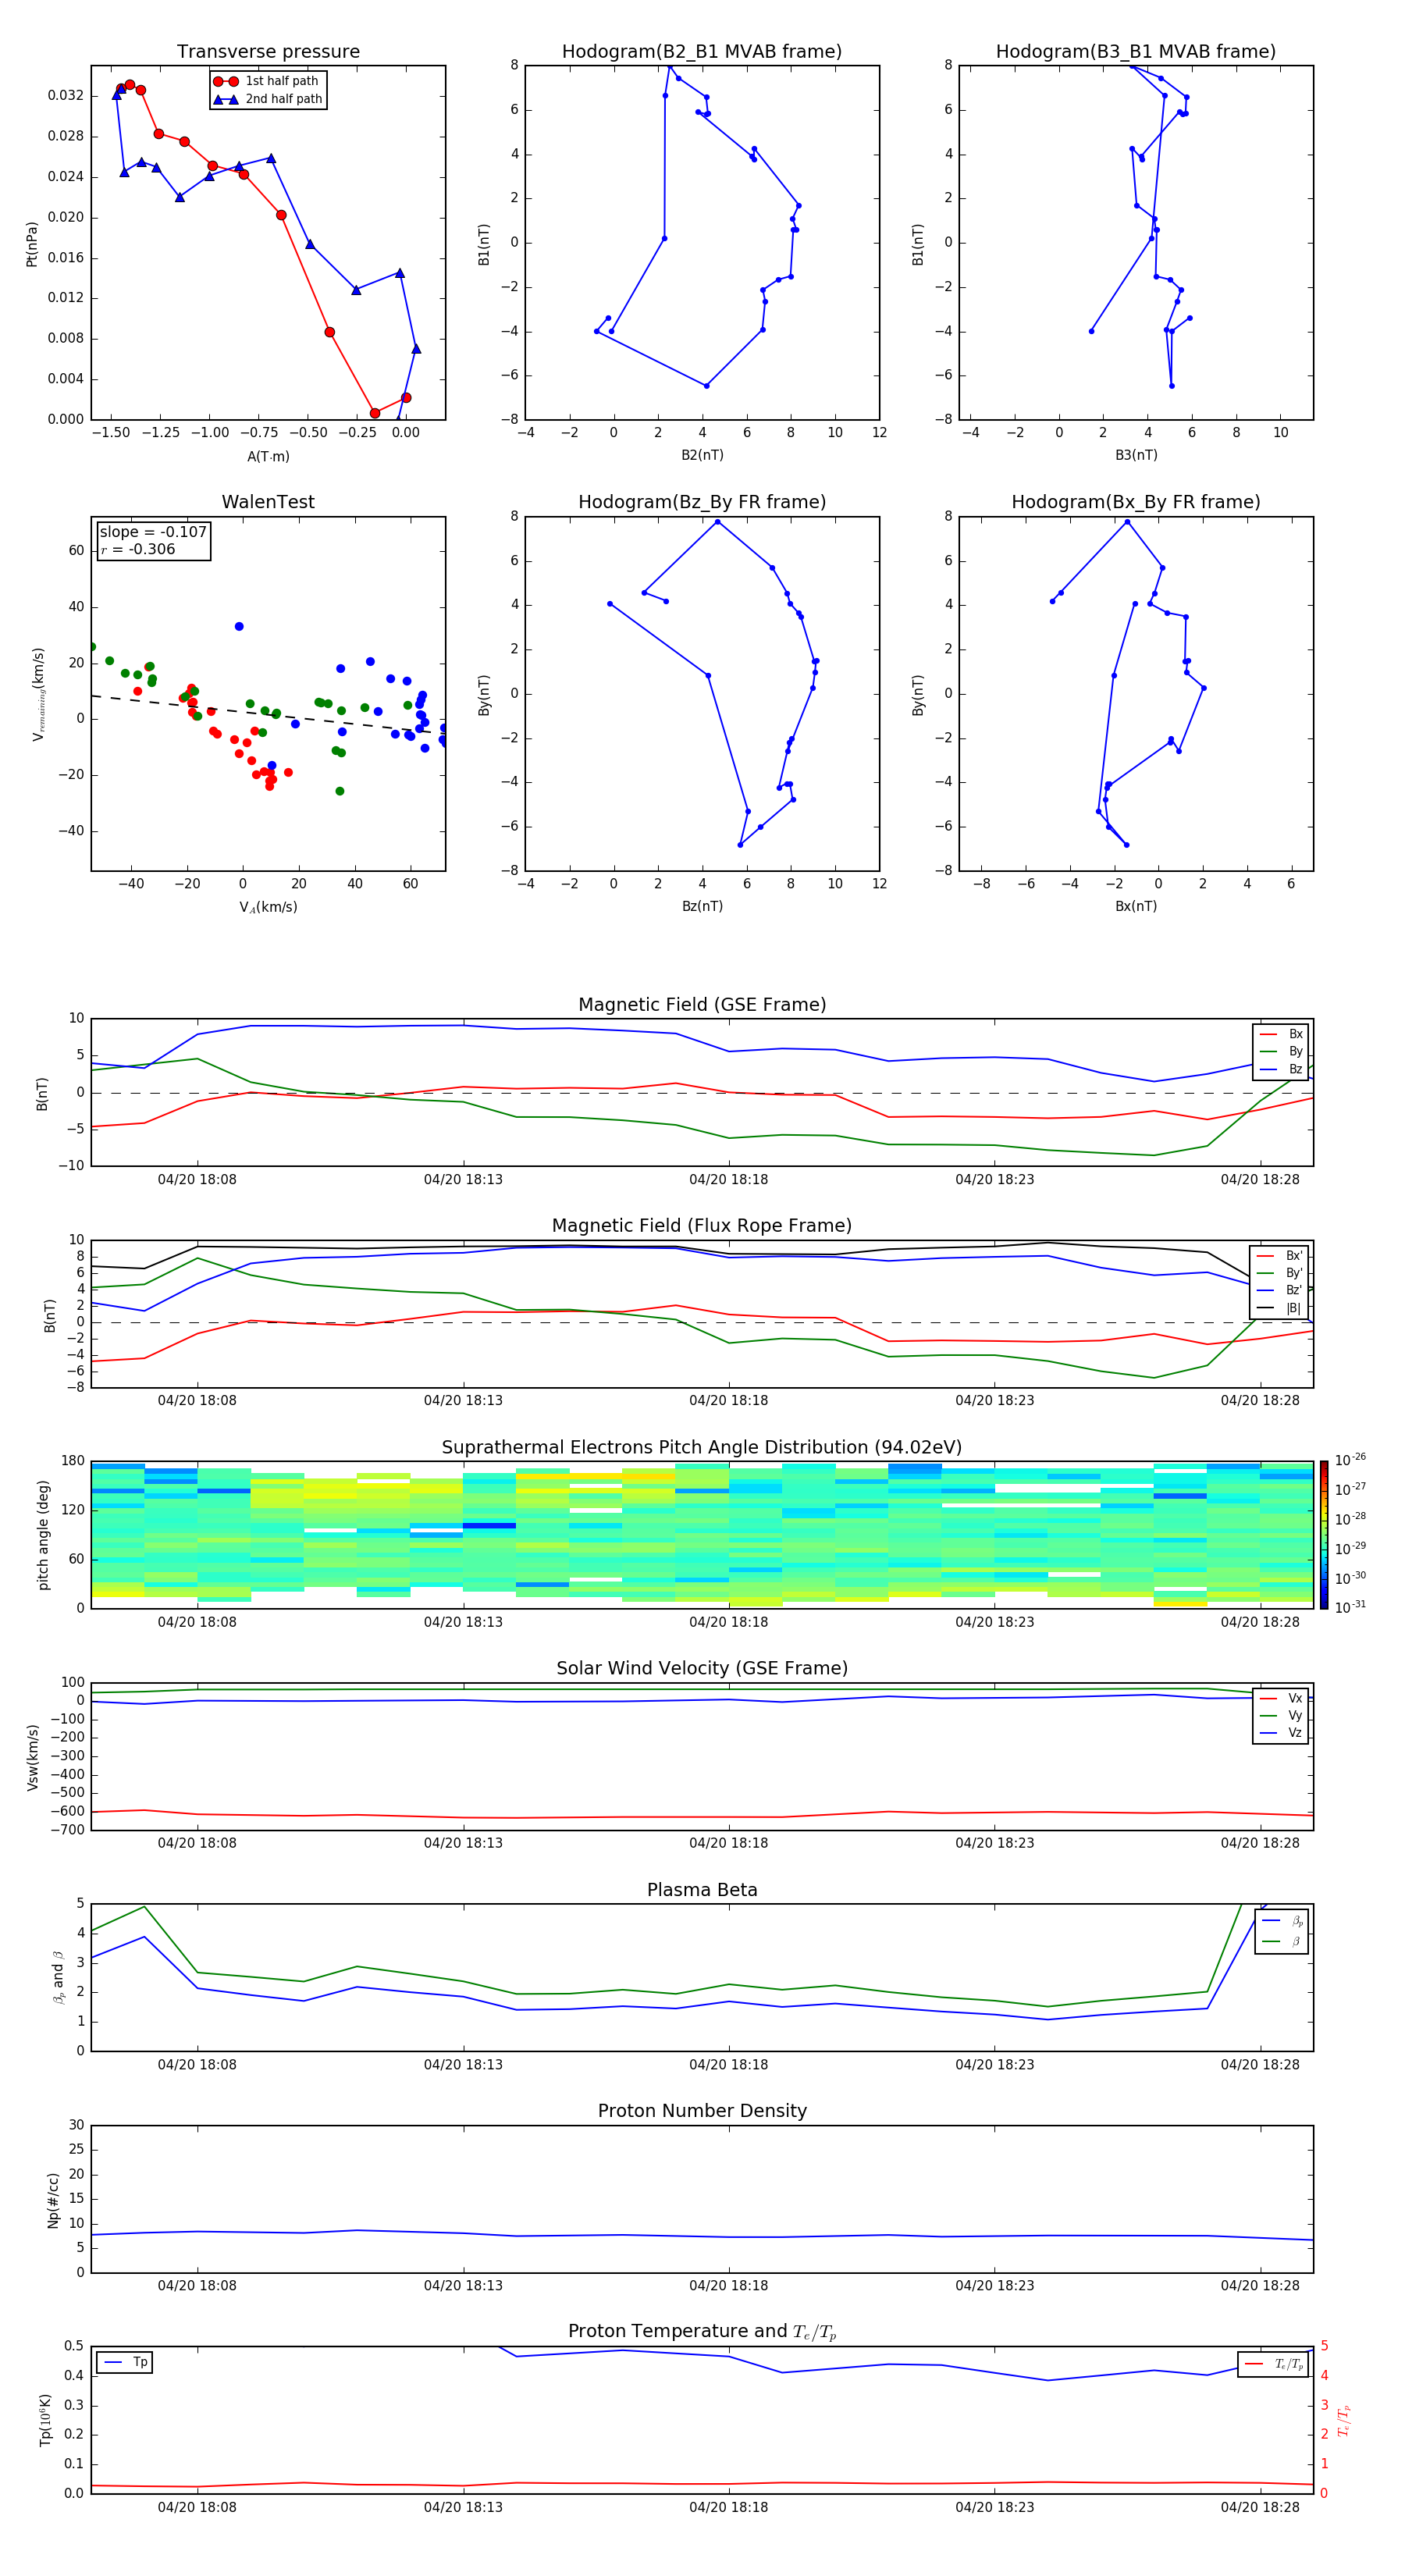The image size is (1405, 2576).
Task: Click 'Suprathermal Electrons Pitch Angle Distribution' title
Action: pyautogui.click(x=702, y=1448)
